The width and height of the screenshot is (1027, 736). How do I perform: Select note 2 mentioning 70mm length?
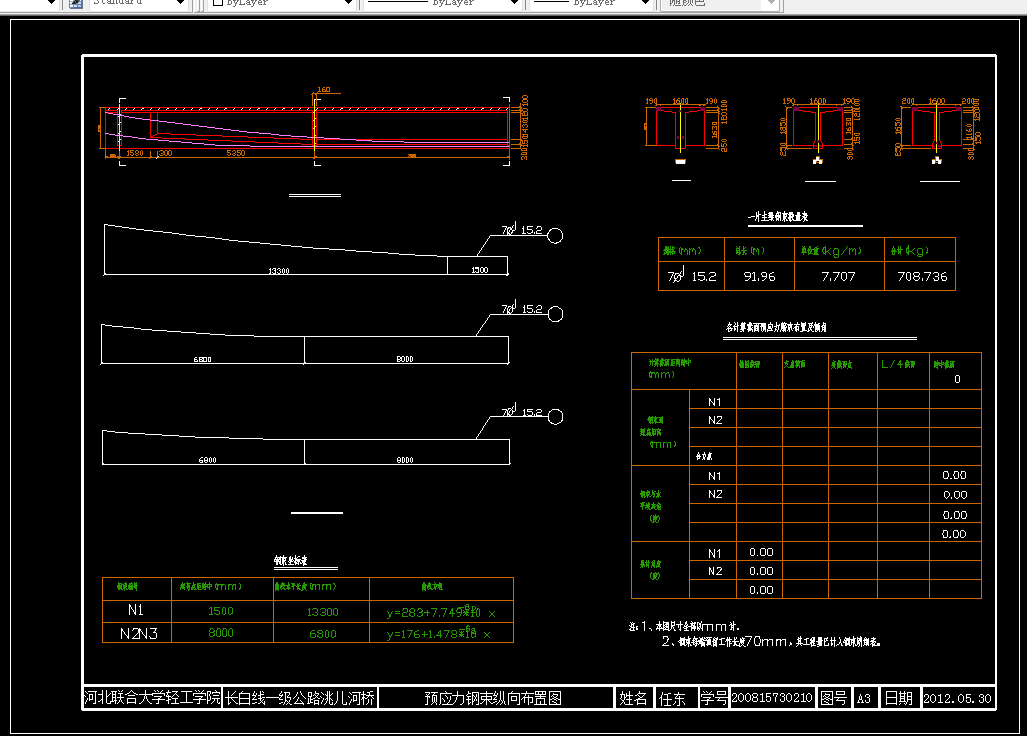point(770,642)
